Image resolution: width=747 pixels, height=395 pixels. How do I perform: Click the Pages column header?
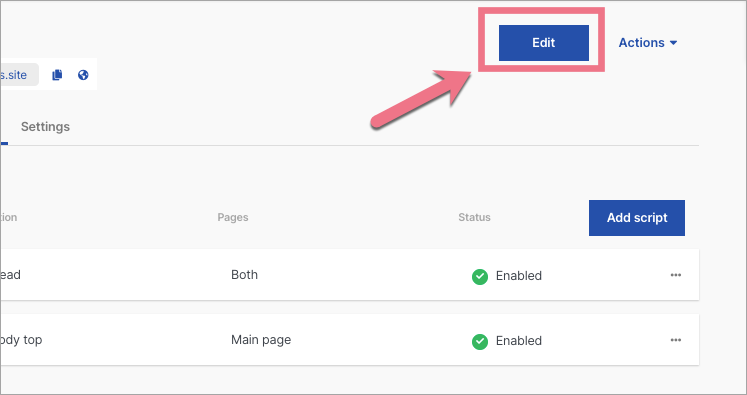(x=233, y=217)
